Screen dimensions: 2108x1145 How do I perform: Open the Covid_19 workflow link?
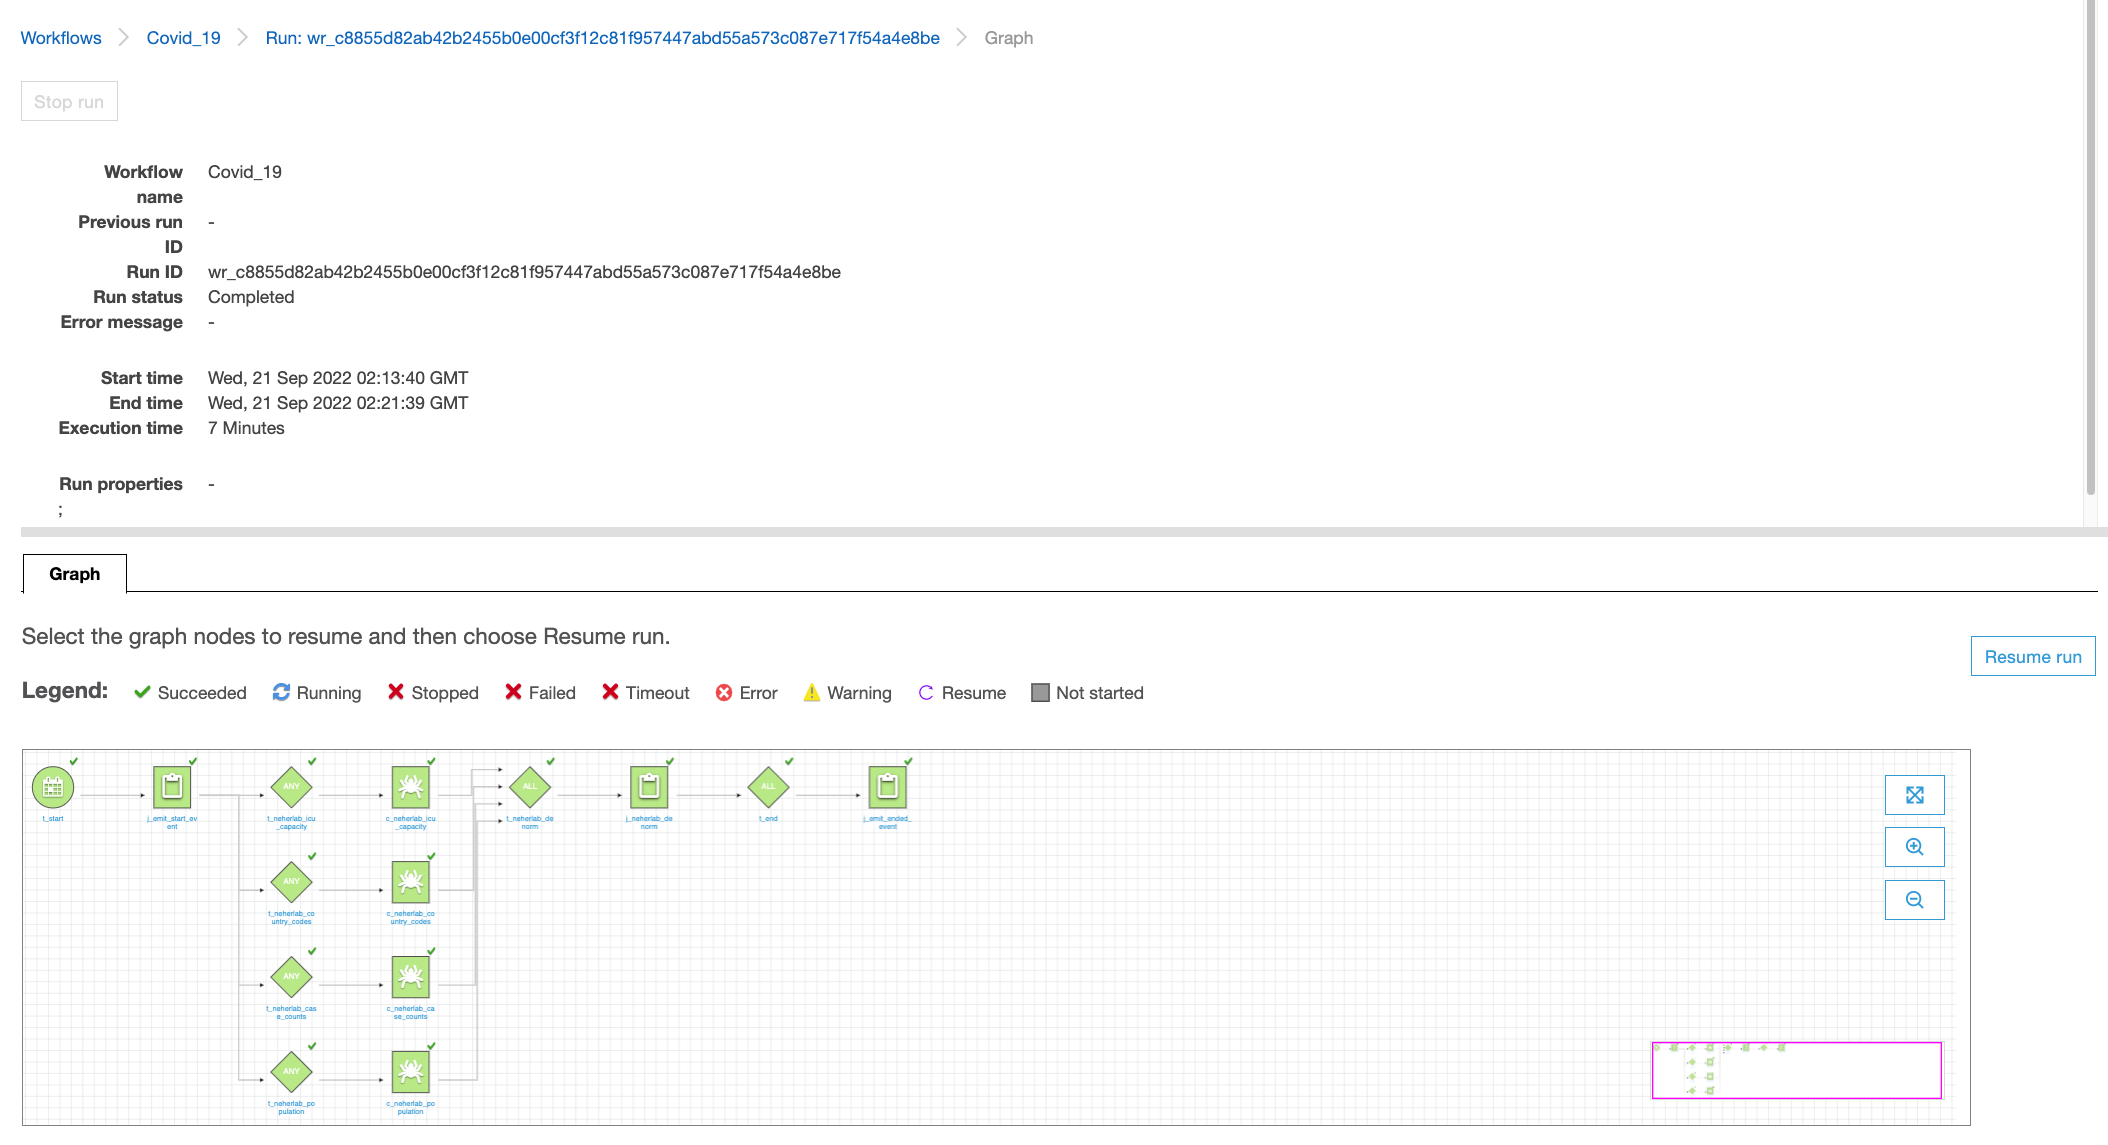182,37
